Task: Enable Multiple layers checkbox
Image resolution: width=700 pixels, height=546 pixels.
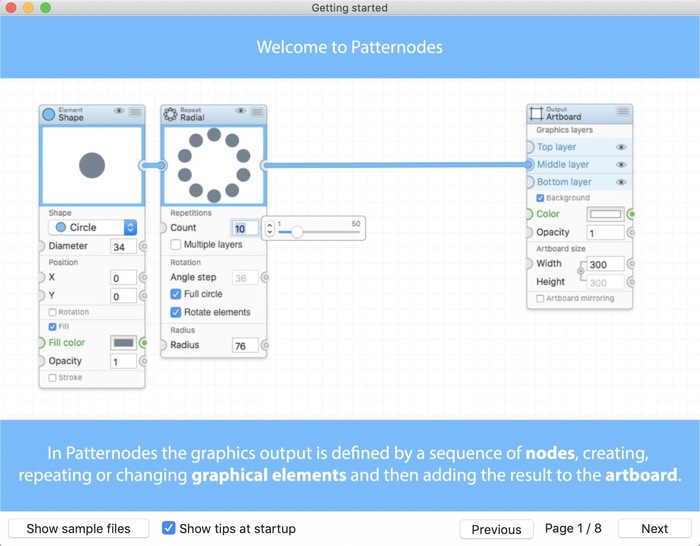Action: point(176,245)
